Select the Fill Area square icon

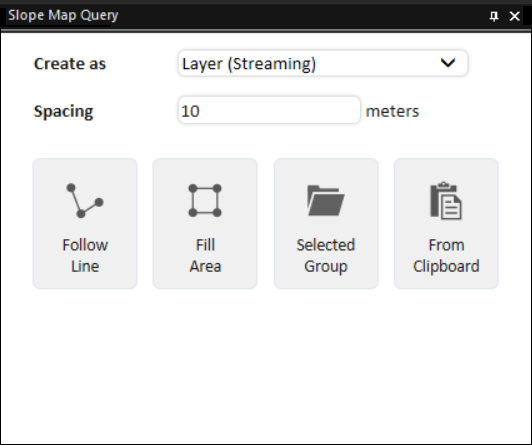(x=205, y=200)
